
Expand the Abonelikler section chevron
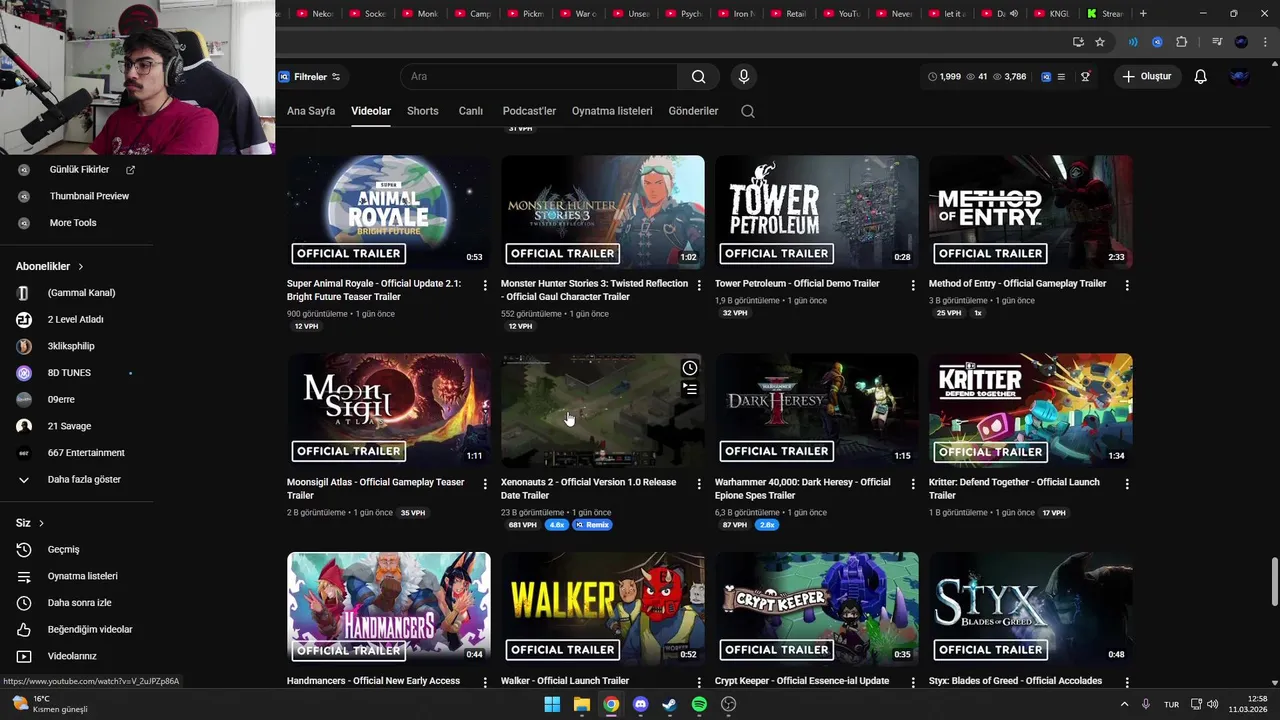point(81,267)
